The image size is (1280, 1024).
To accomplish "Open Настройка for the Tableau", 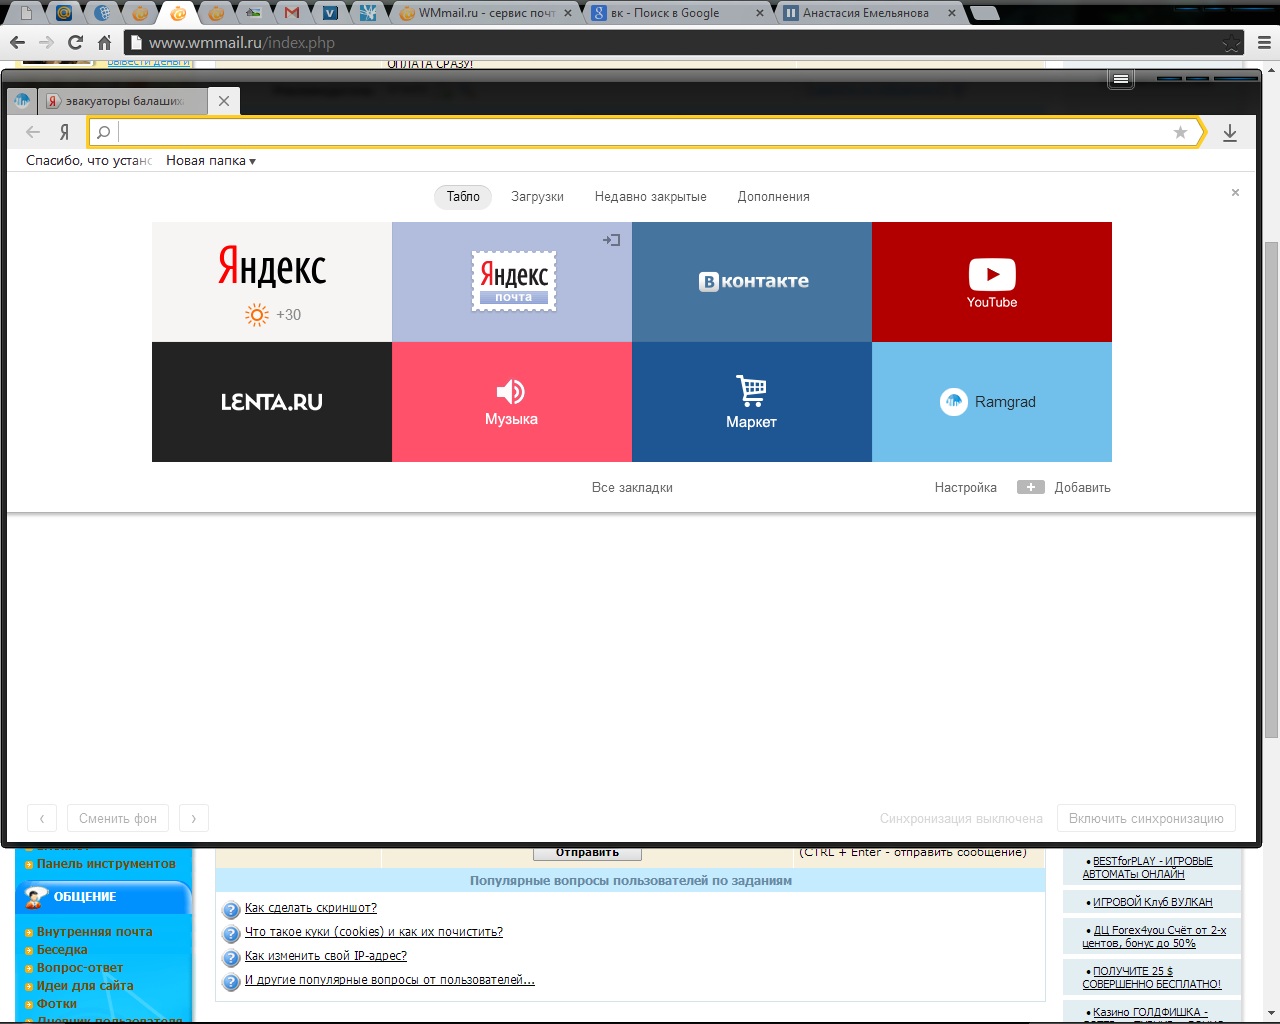I will (x=965, y=488).
